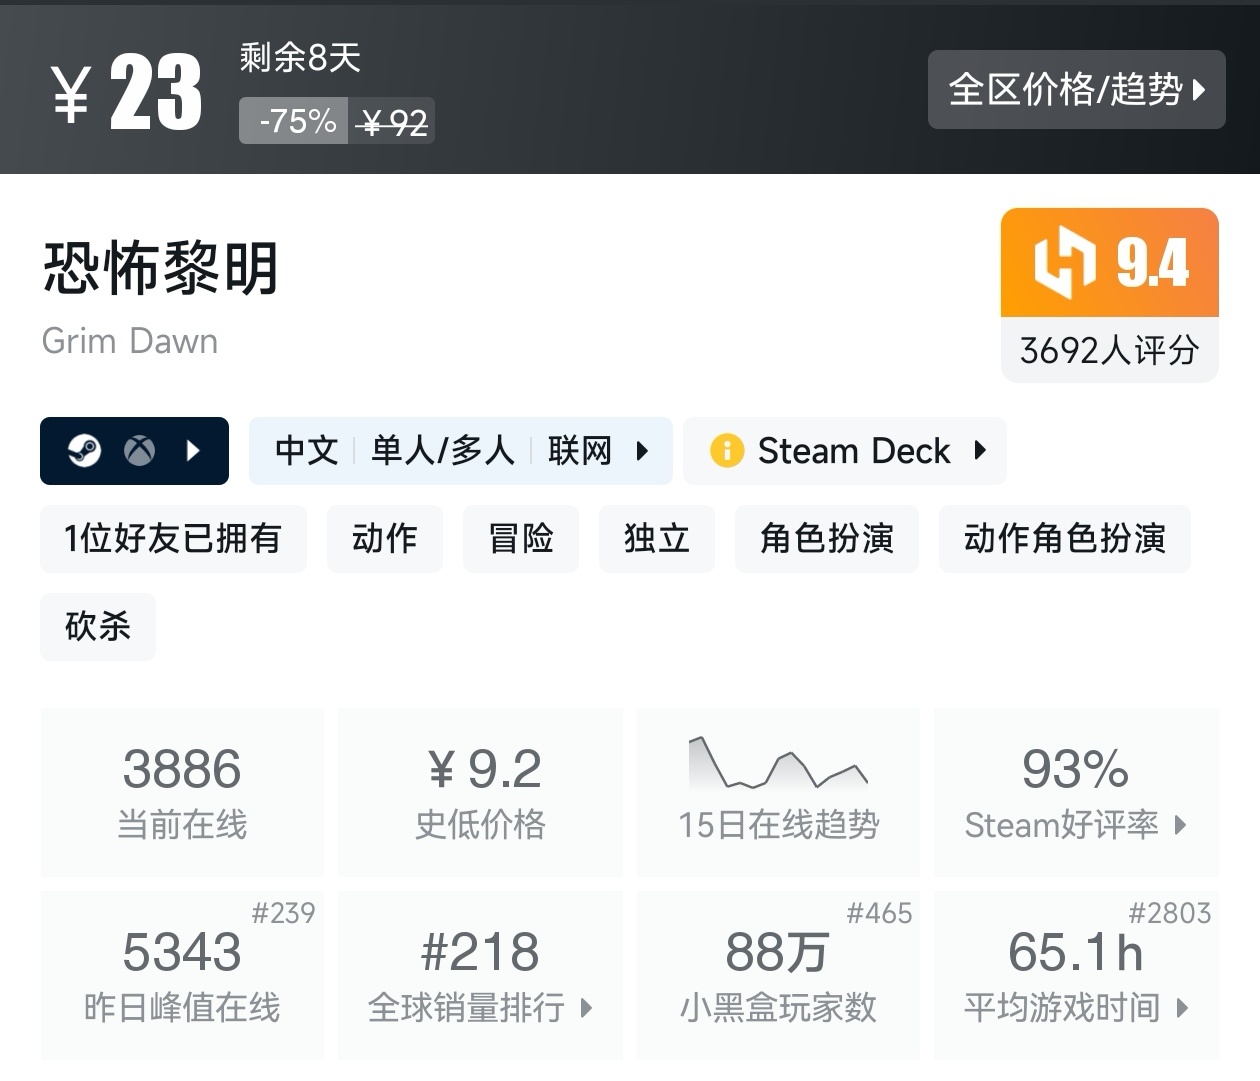
Task: Select the 砍杀 genre tag
Action: (x=98, y=627)
